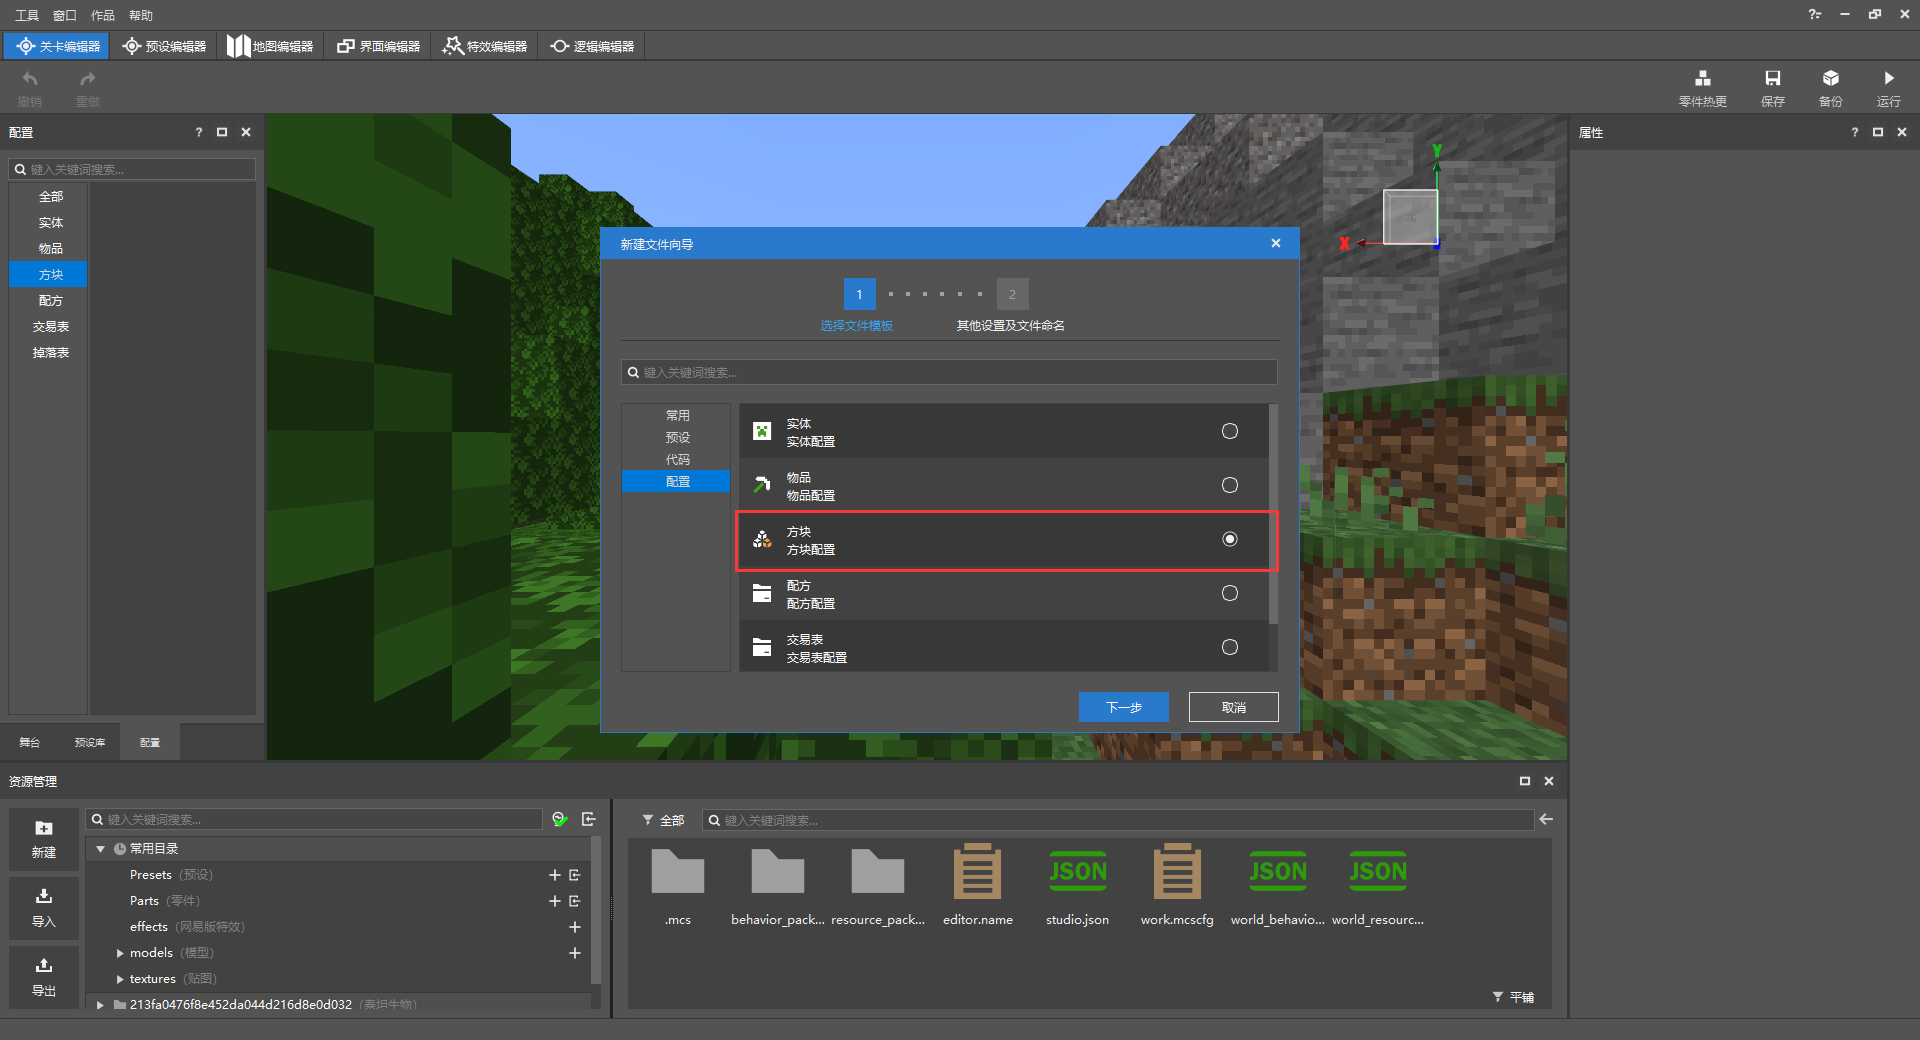This screenshot has width=1920, height=1040.
Task: Click plus icon on Presets row
Action: [555, 875]
